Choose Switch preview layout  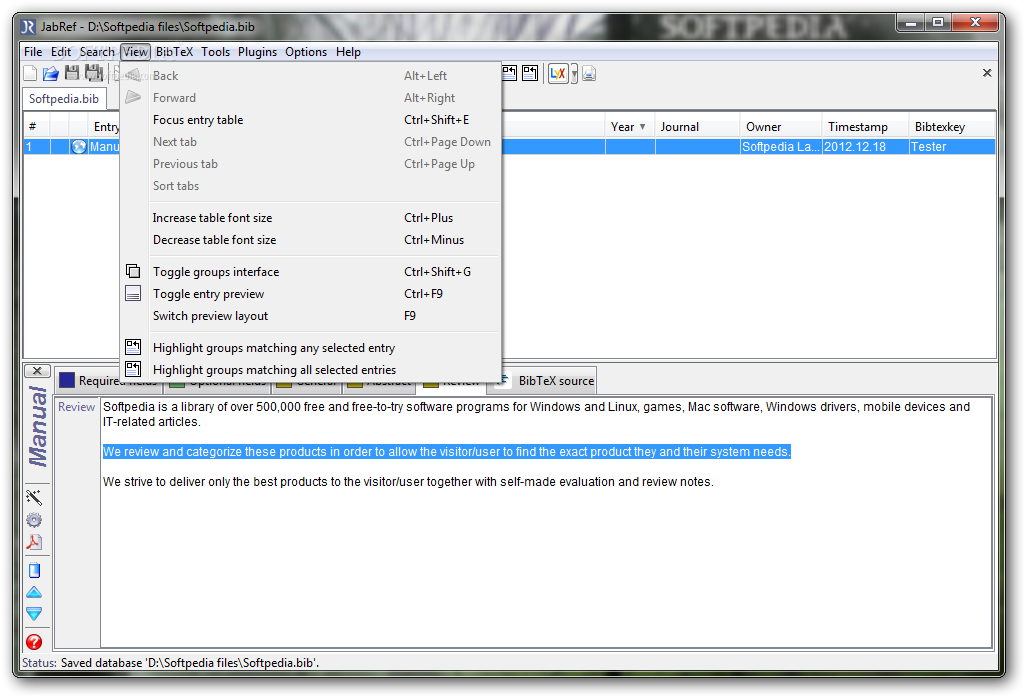[x=311, y=316]
